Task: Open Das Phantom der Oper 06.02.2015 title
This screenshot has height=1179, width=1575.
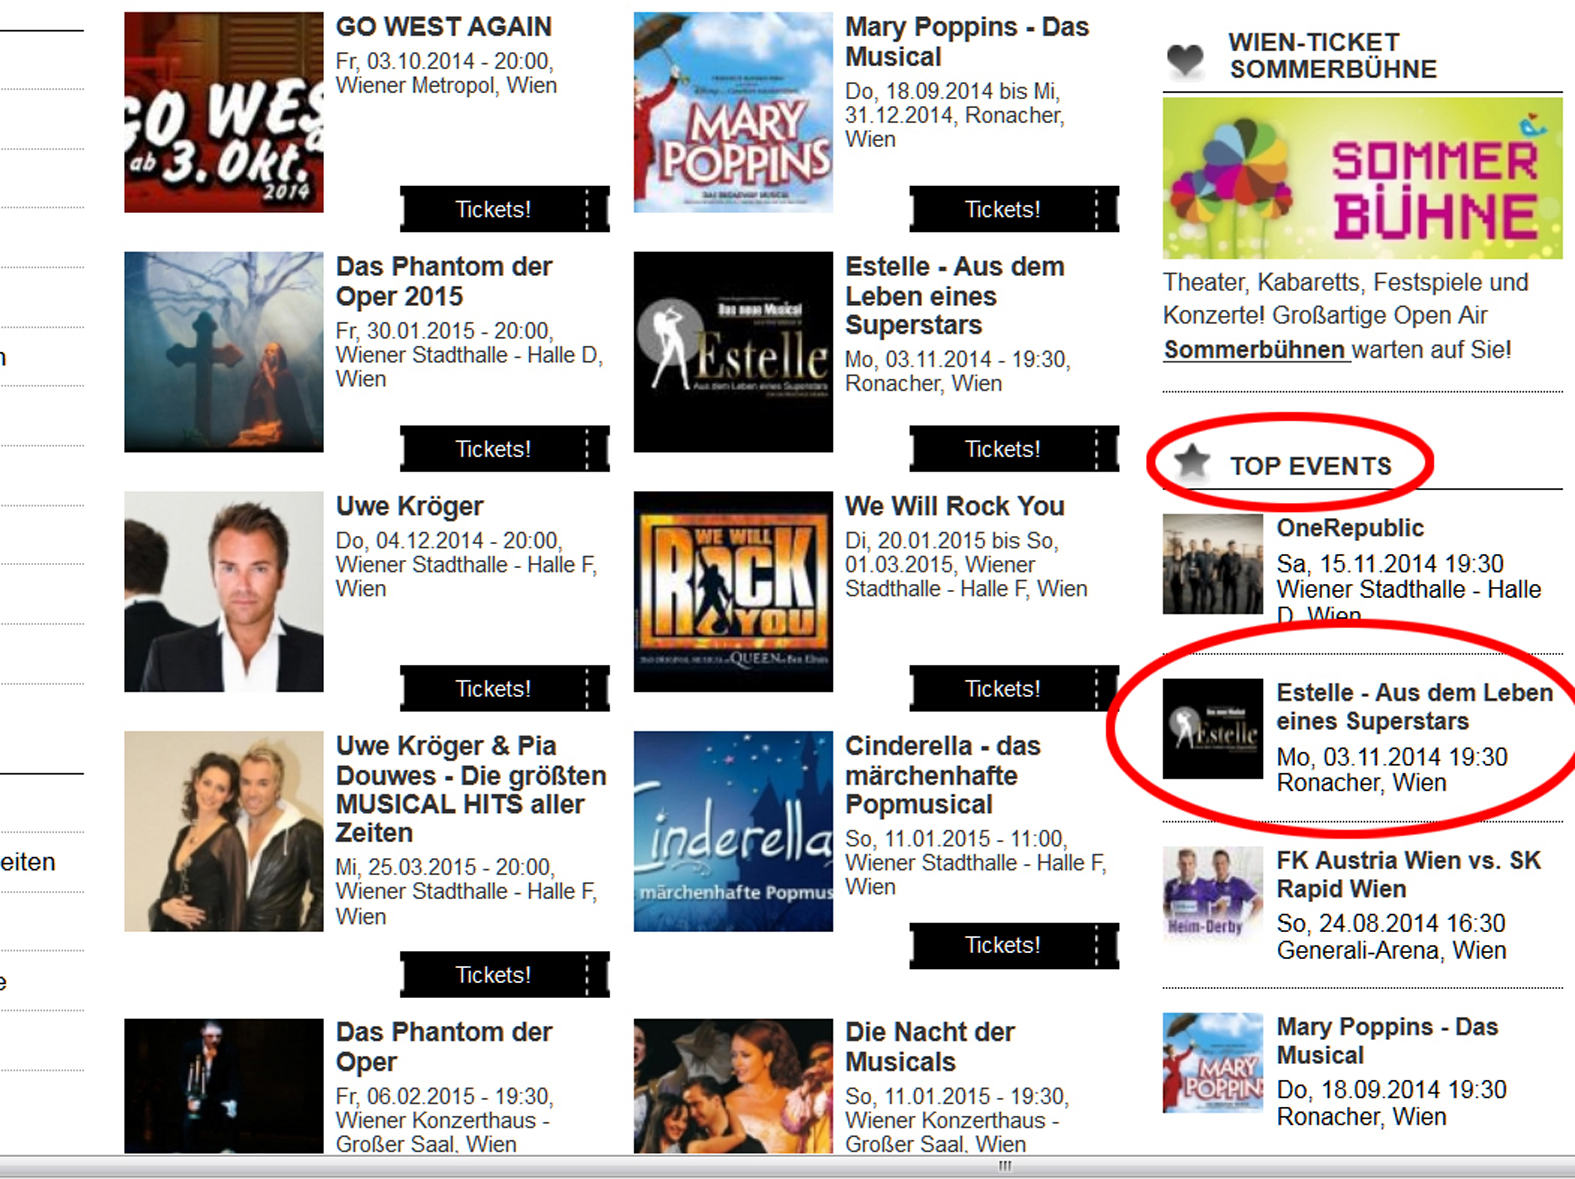Action: click(444, 1047)
